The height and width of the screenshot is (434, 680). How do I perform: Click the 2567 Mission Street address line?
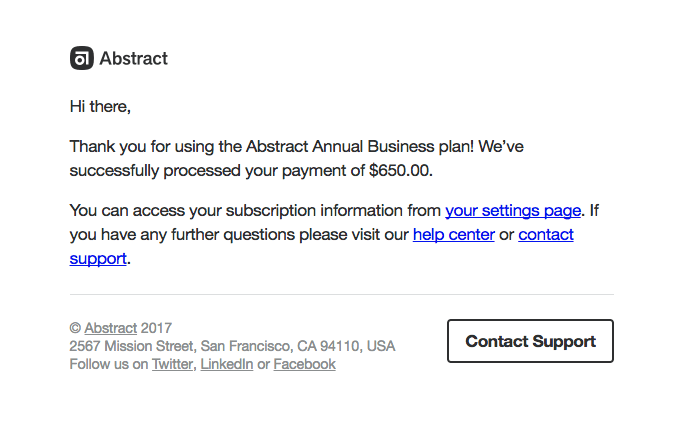pos(232,346)
